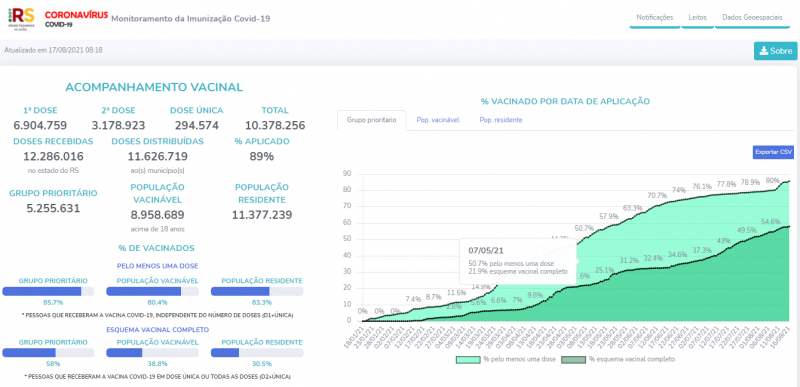Switch to the Pop. residente tab
Image resolution: width=800 pixels, height=387 pixels.
[x=501, y=120]
